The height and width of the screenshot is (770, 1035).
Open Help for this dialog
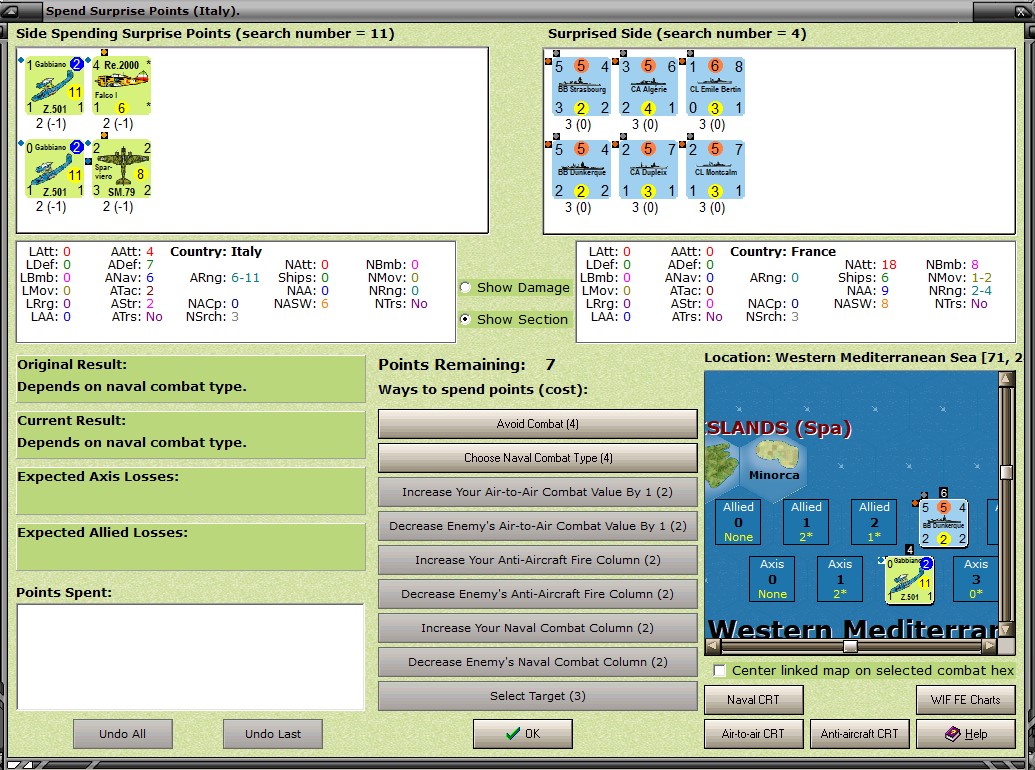[x=965, y=734]
